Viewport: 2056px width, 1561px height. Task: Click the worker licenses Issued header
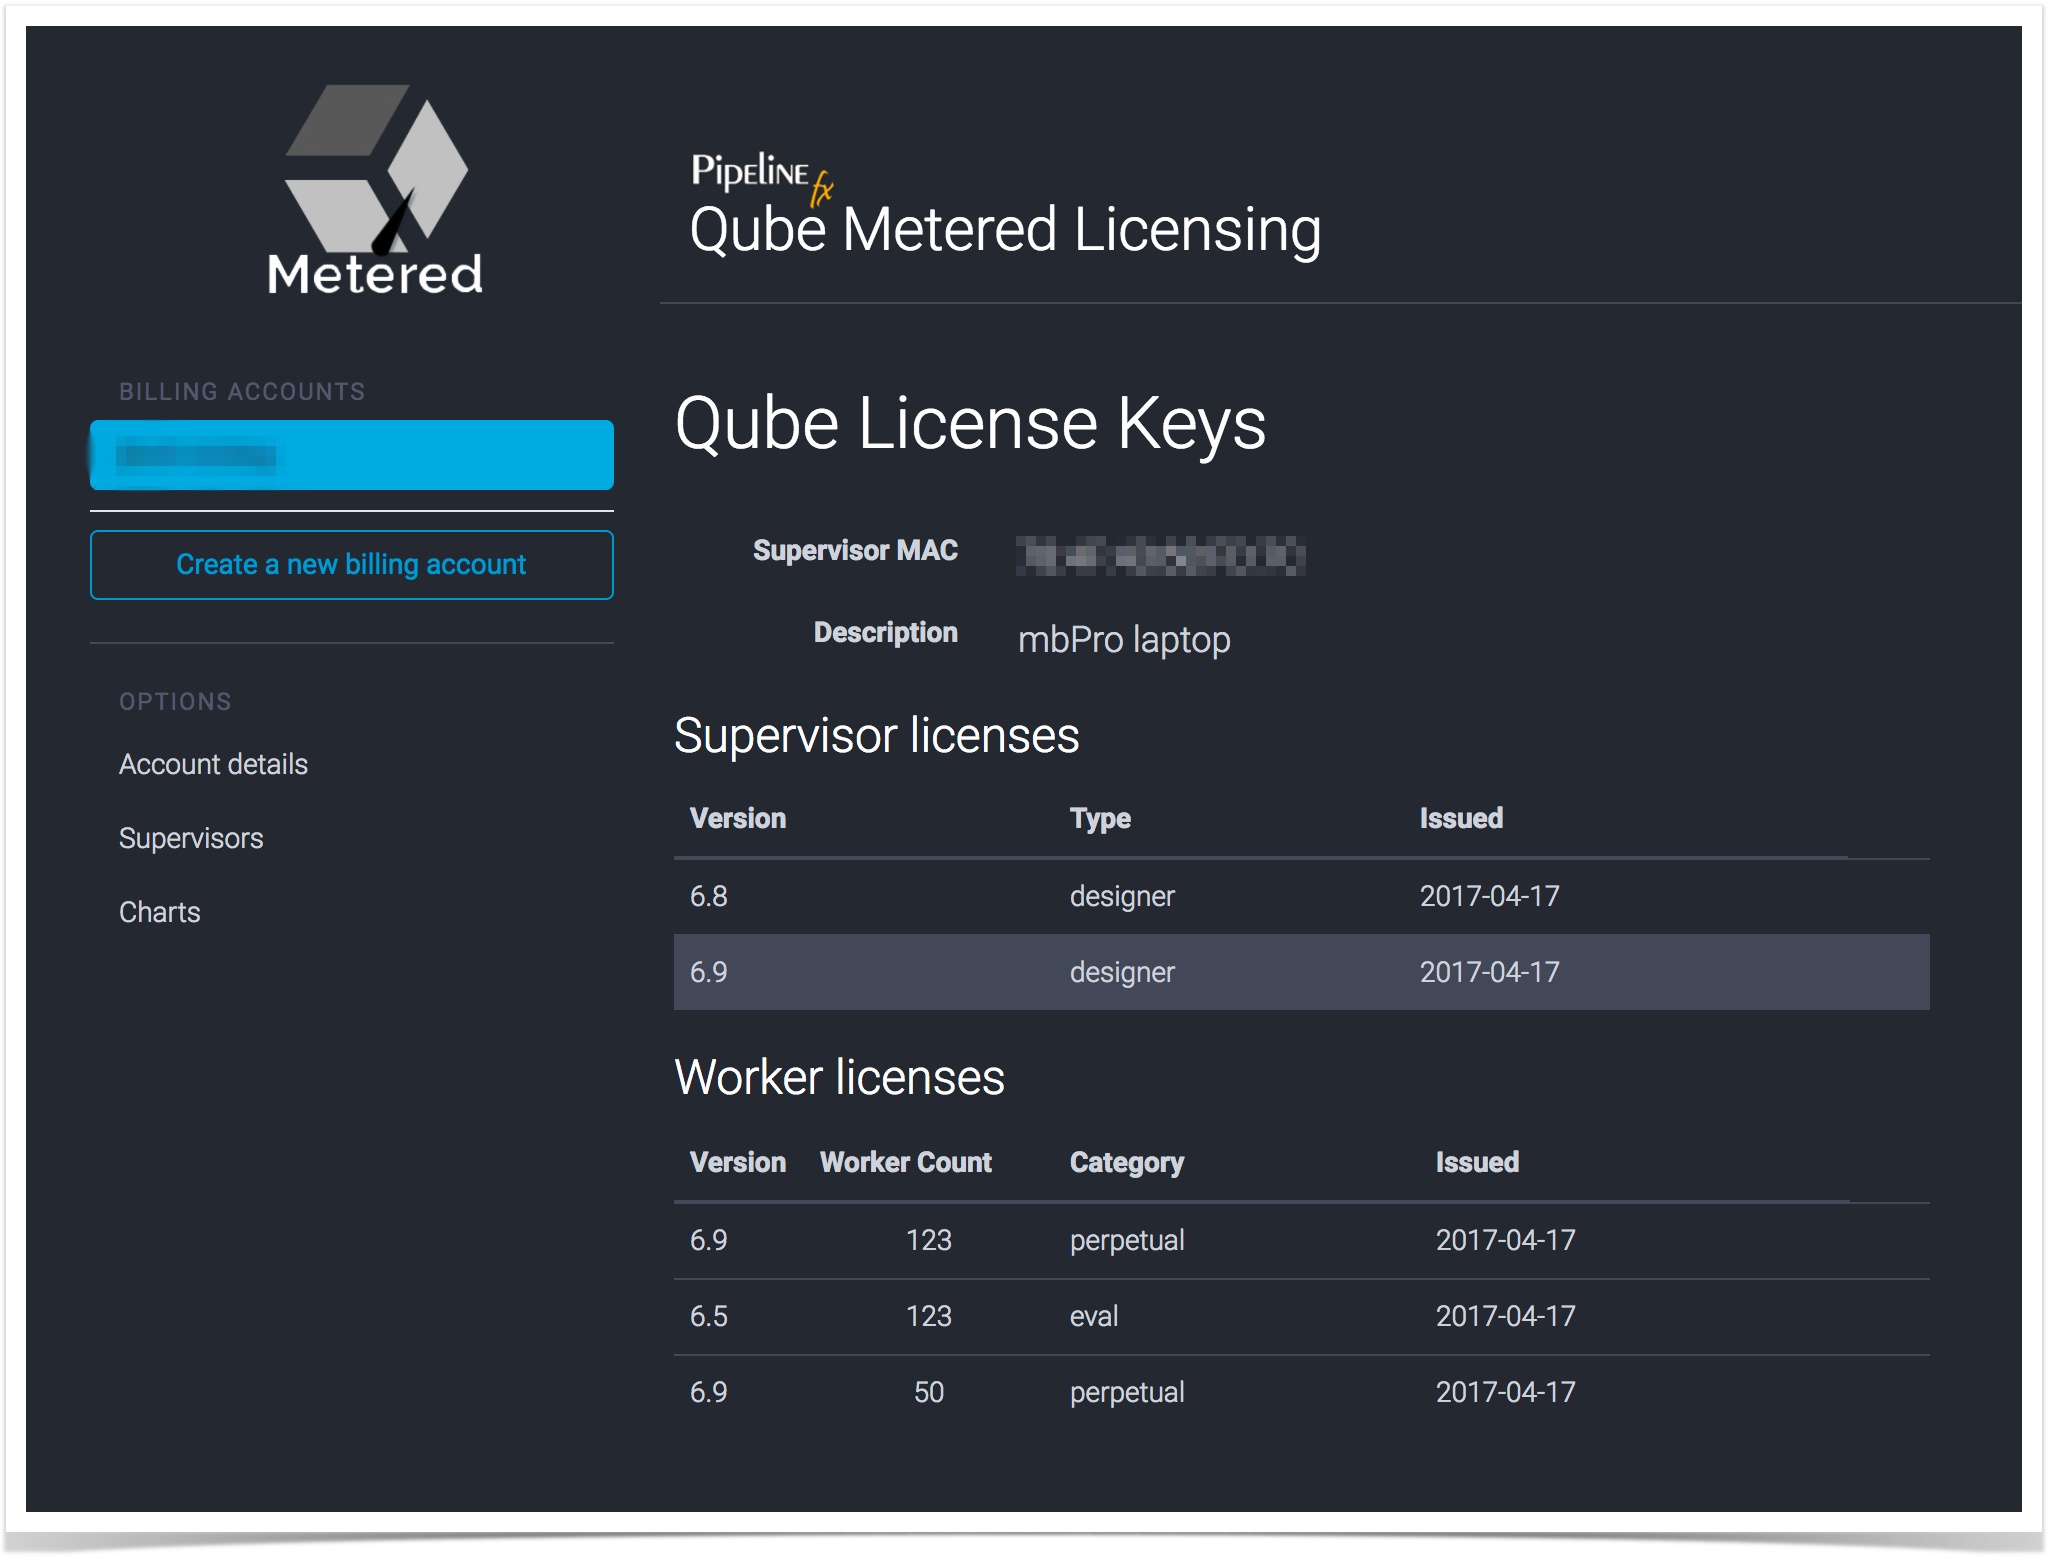pos(1477,1162)
